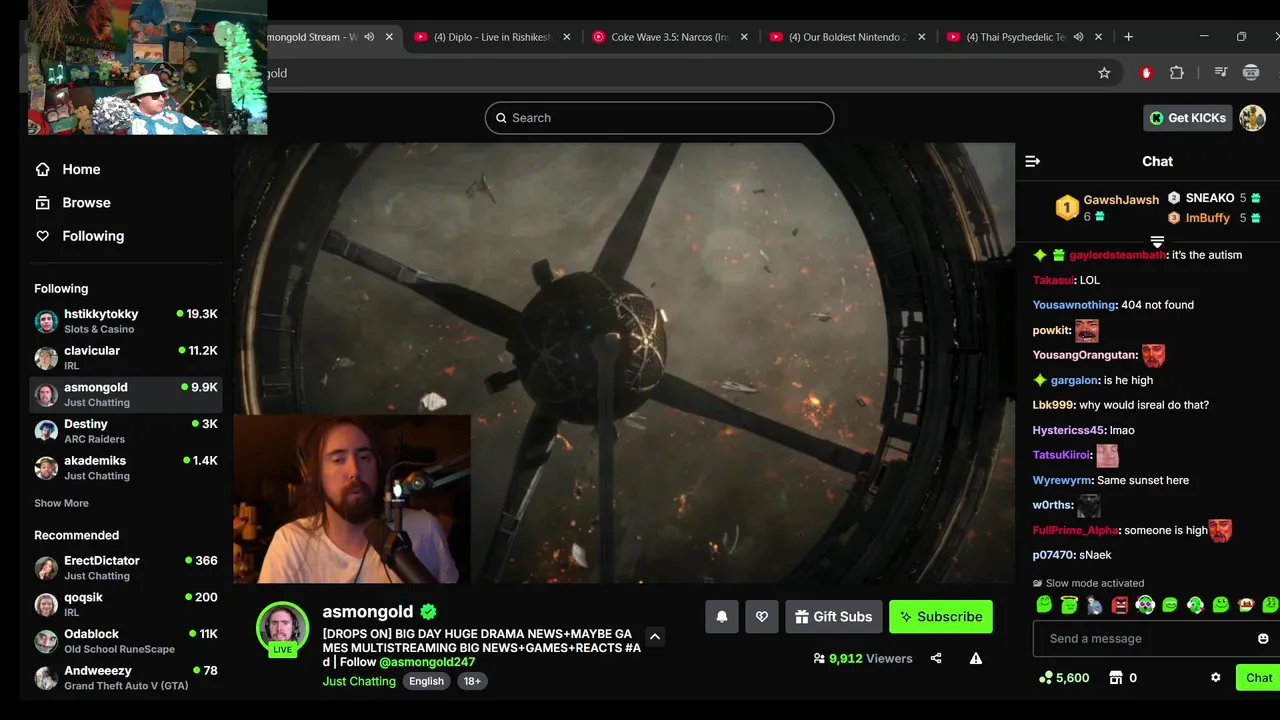Screen dimensions: 1280x720
Task: Open the Browse section
Action: pos(73,202)
